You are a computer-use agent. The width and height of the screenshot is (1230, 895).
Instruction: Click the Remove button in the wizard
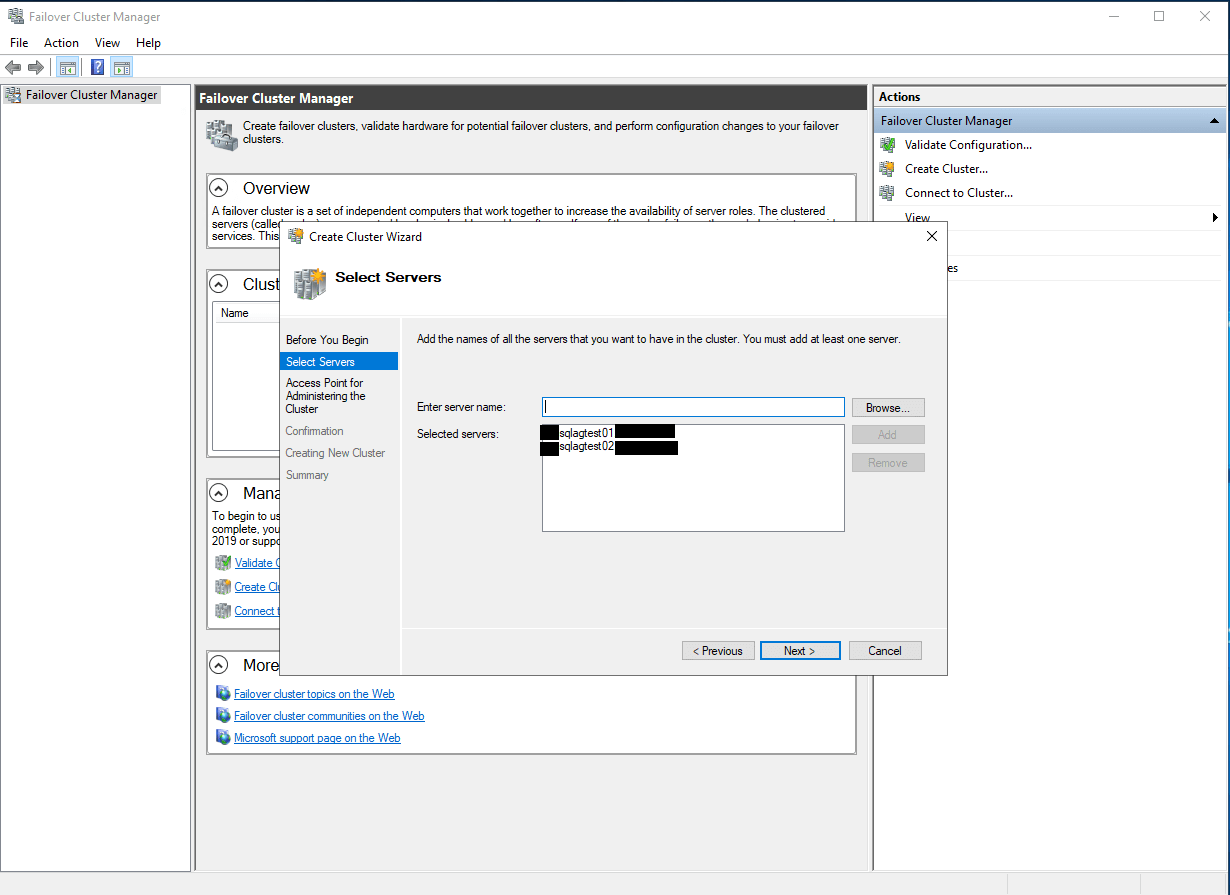(x=888, y=463)
